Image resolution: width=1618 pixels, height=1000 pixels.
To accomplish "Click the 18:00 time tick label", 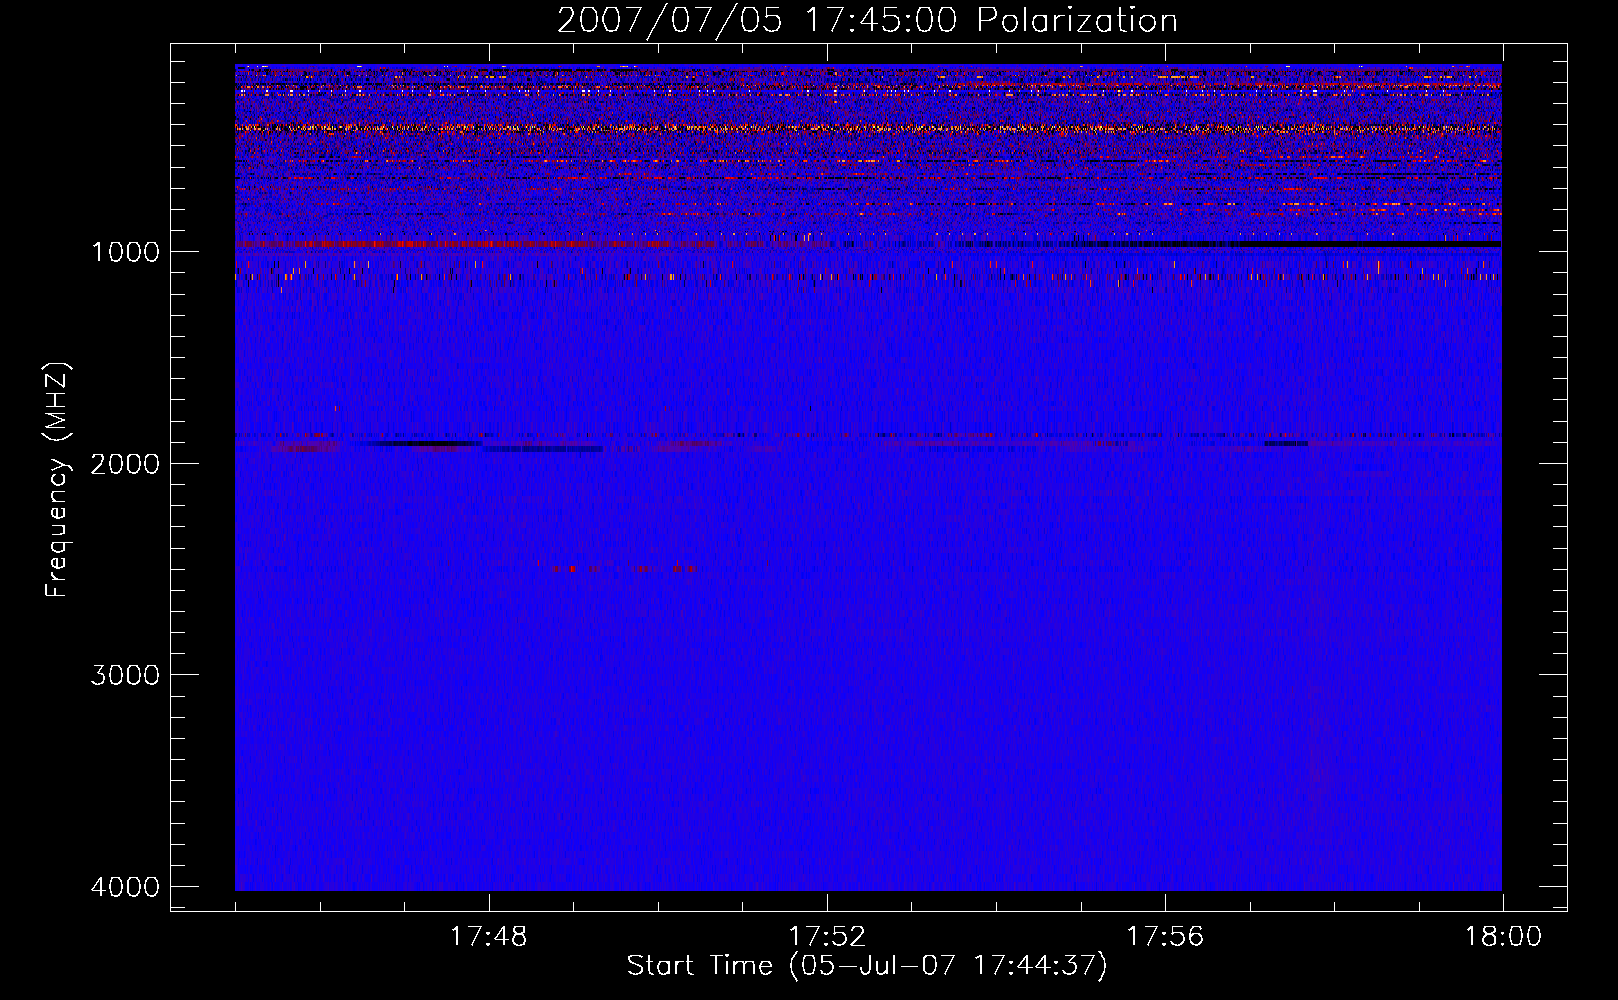I will click(1503, 937).
